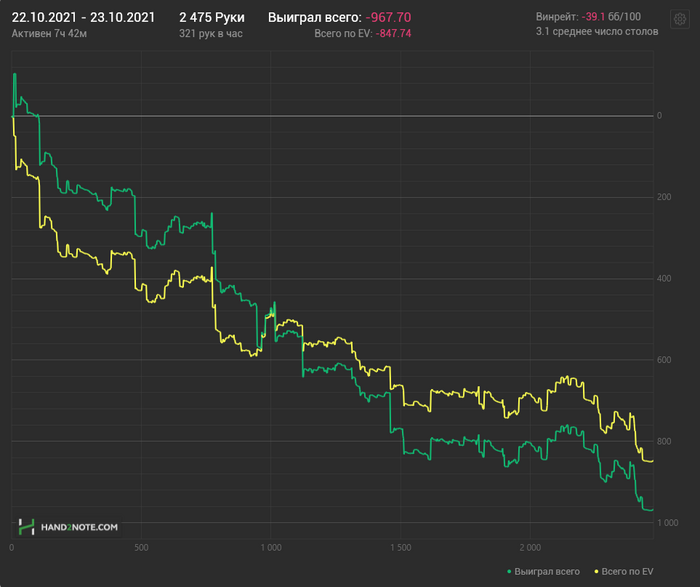Click the 'Винрейт' bb/100 statistic
Image resolution: width=700 pixels, height=587 pixels.
tap(588, 17)
